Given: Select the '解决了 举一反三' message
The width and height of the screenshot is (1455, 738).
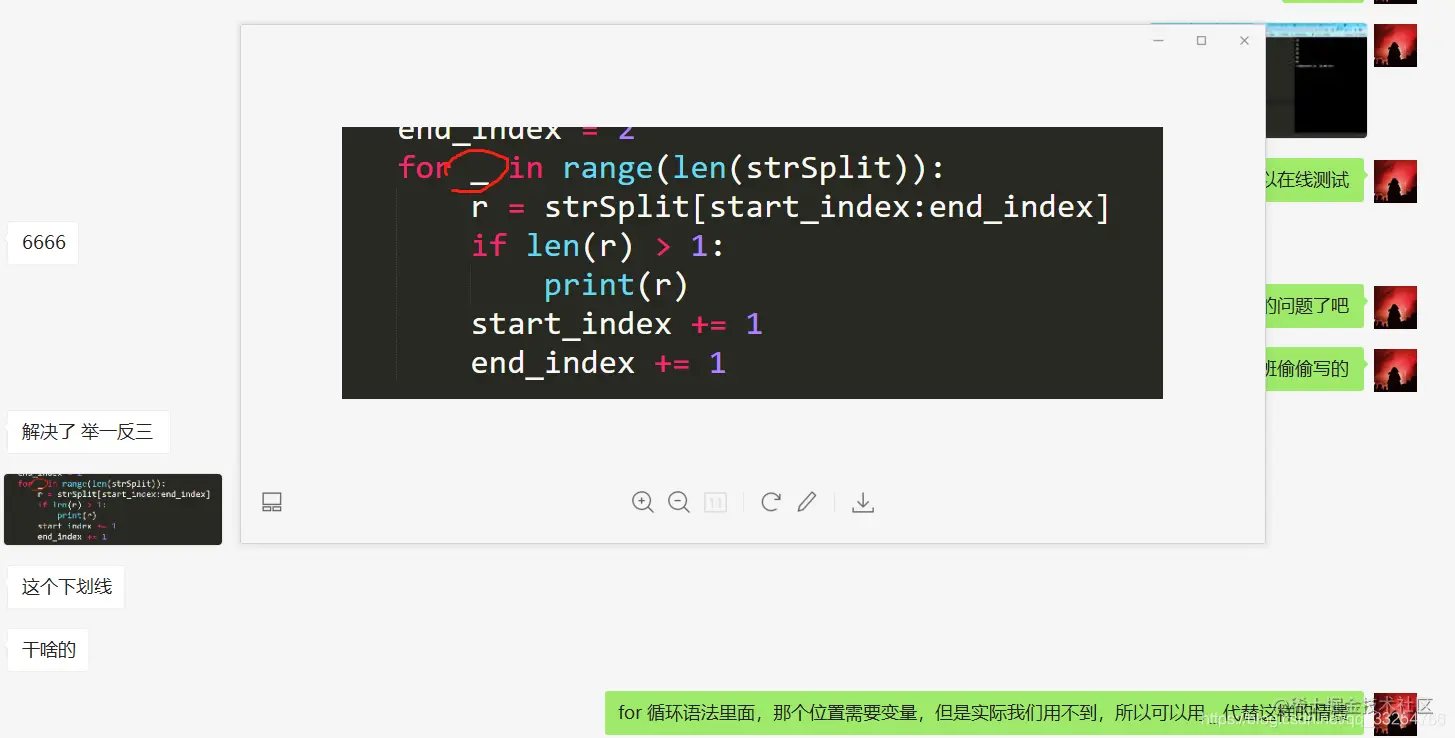Looking at the screenshot, I should click(88, 432).
